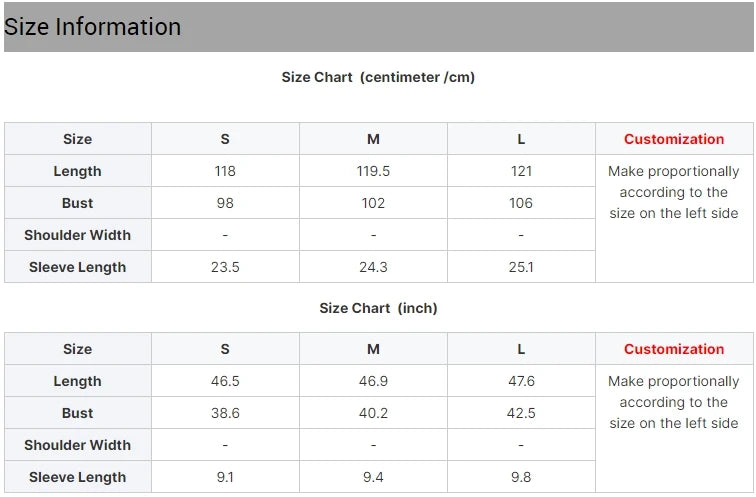Click the 'Size Chart (centimeter /cm)' title
Screen dimensions: 756x497
click(x=378, y=77)
